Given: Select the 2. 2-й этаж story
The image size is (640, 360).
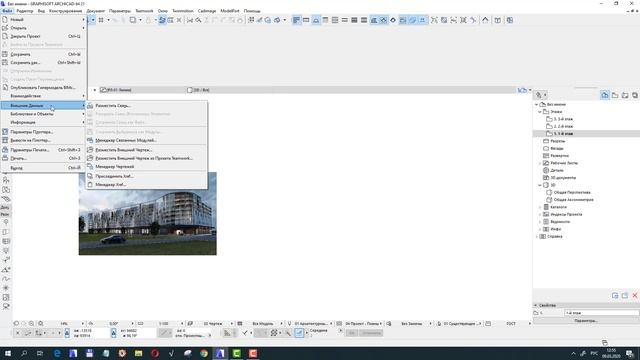Looking at the screenshot, I should [563, 127].
